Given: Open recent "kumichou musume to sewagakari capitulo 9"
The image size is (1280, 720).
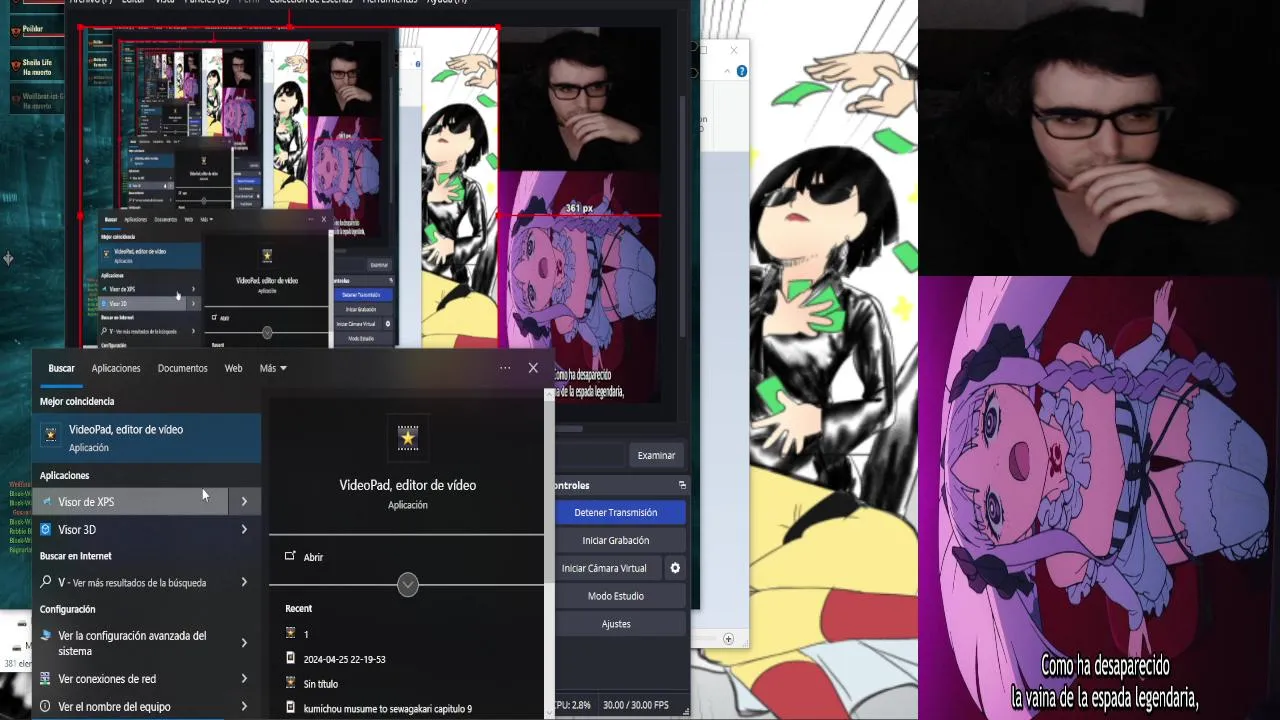Looking at the screenshot, I should [x=387, y=709].
